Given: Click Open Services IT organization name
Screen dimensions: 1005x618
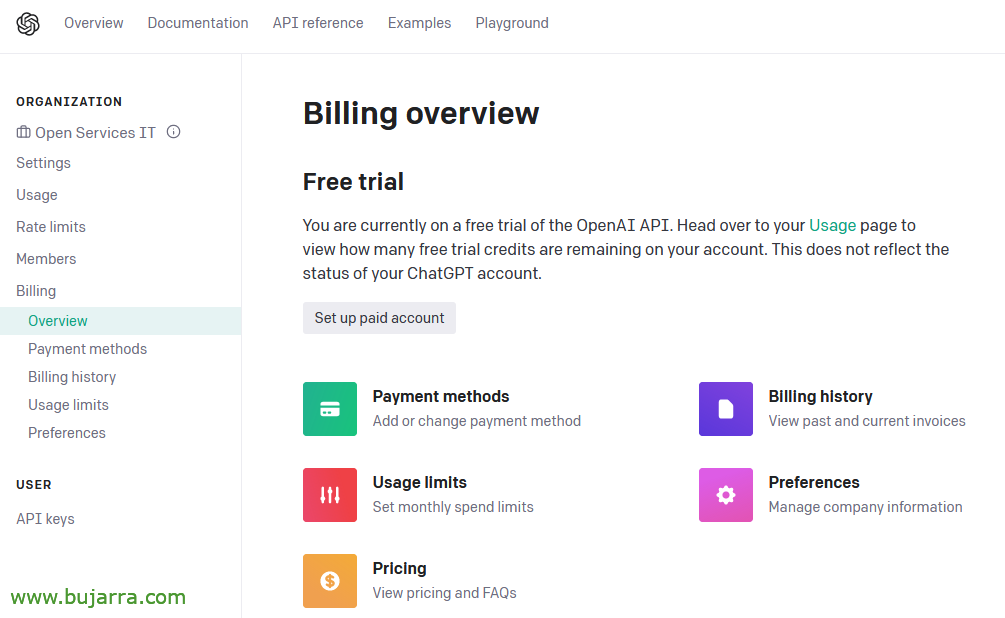Looking at the screenshot, I should click(96, 133).
